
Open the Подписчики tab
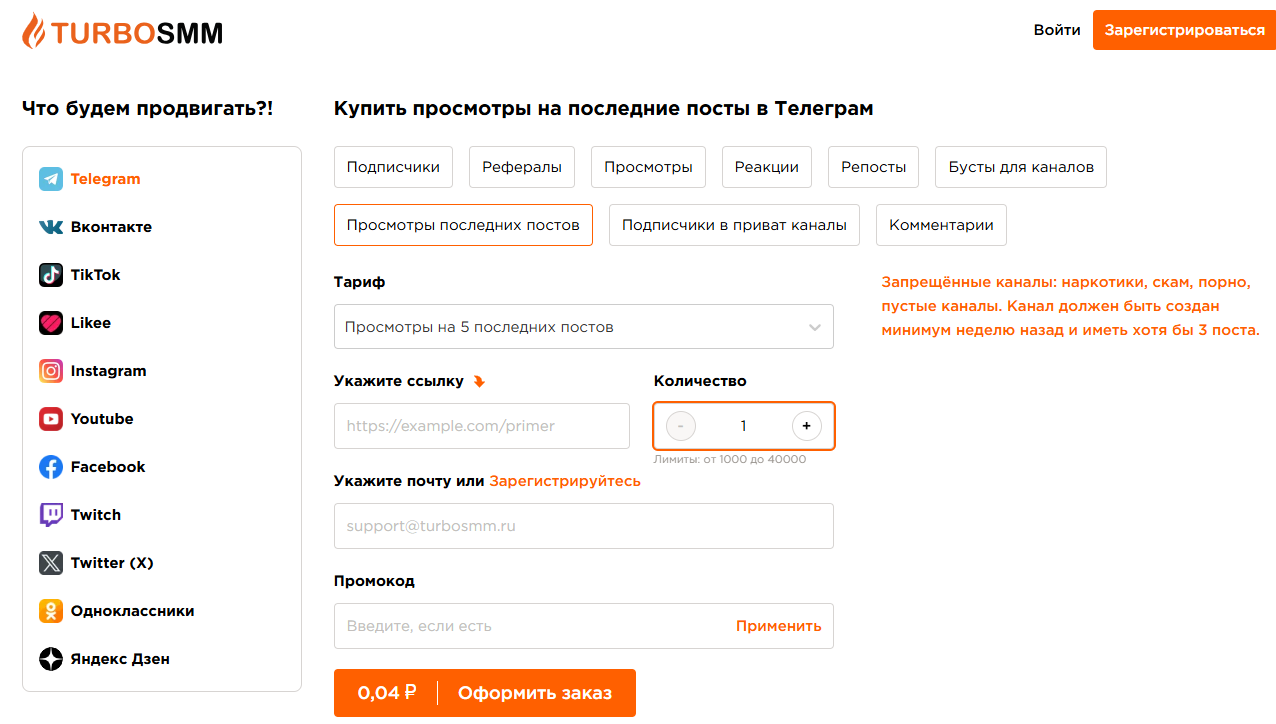[393, 167]
